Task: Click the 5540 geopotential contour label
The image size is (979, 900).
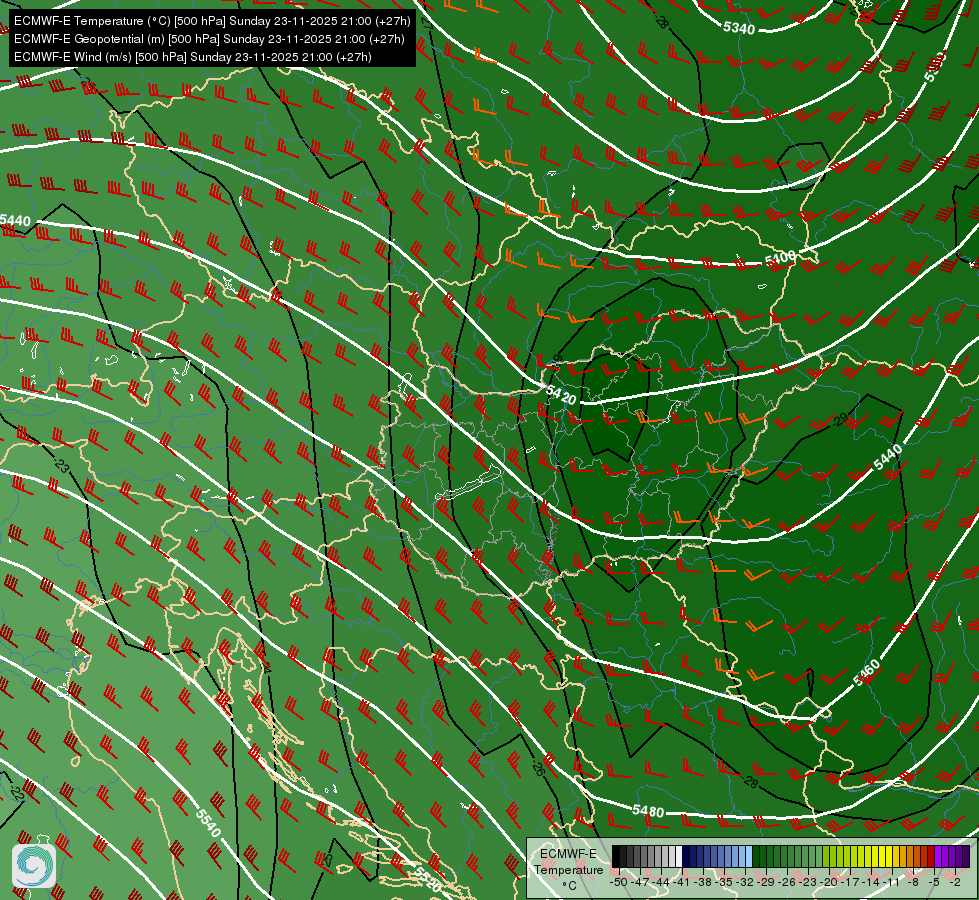Action: 209,823
